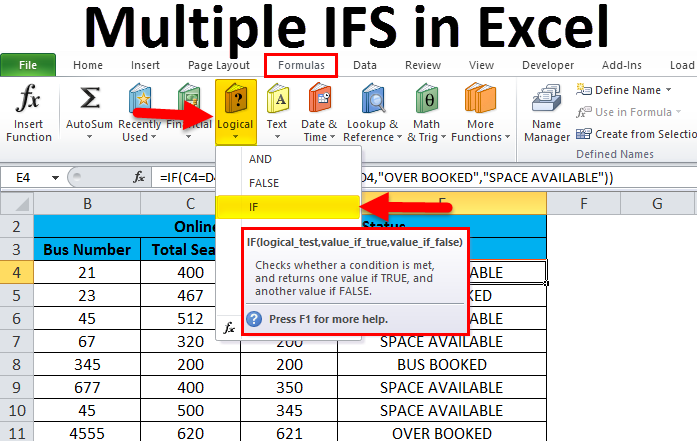Select column B header

tap(87, 204)
